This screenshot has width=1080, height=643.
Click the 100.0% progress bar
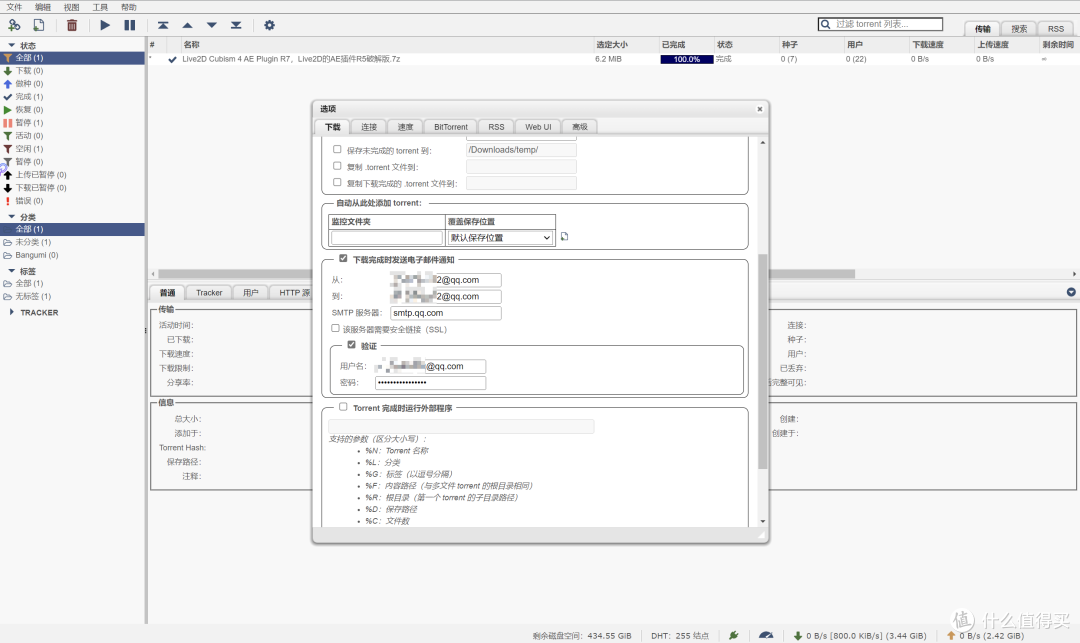click(x=686, y=59)
